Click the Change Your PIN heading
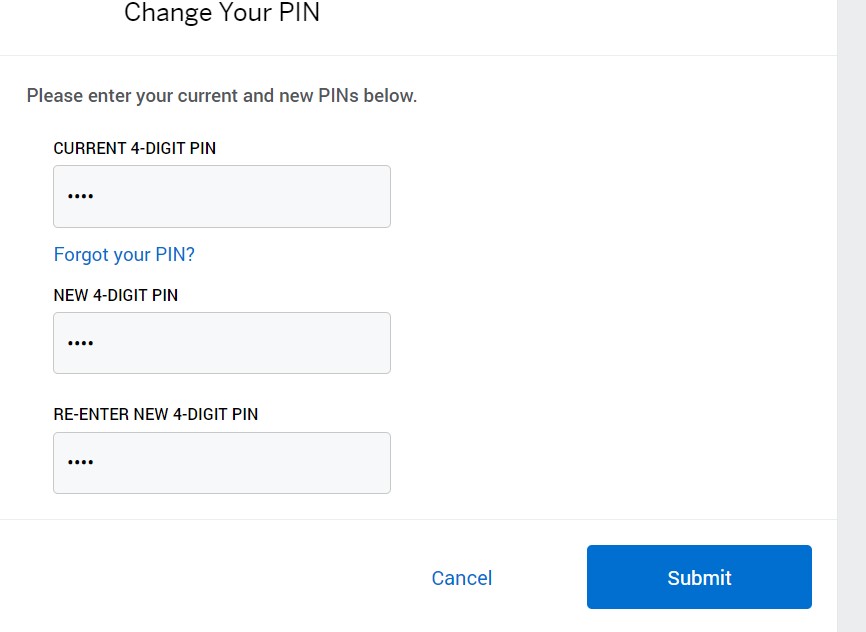866x632 pixels. click(x=221, y=14)
